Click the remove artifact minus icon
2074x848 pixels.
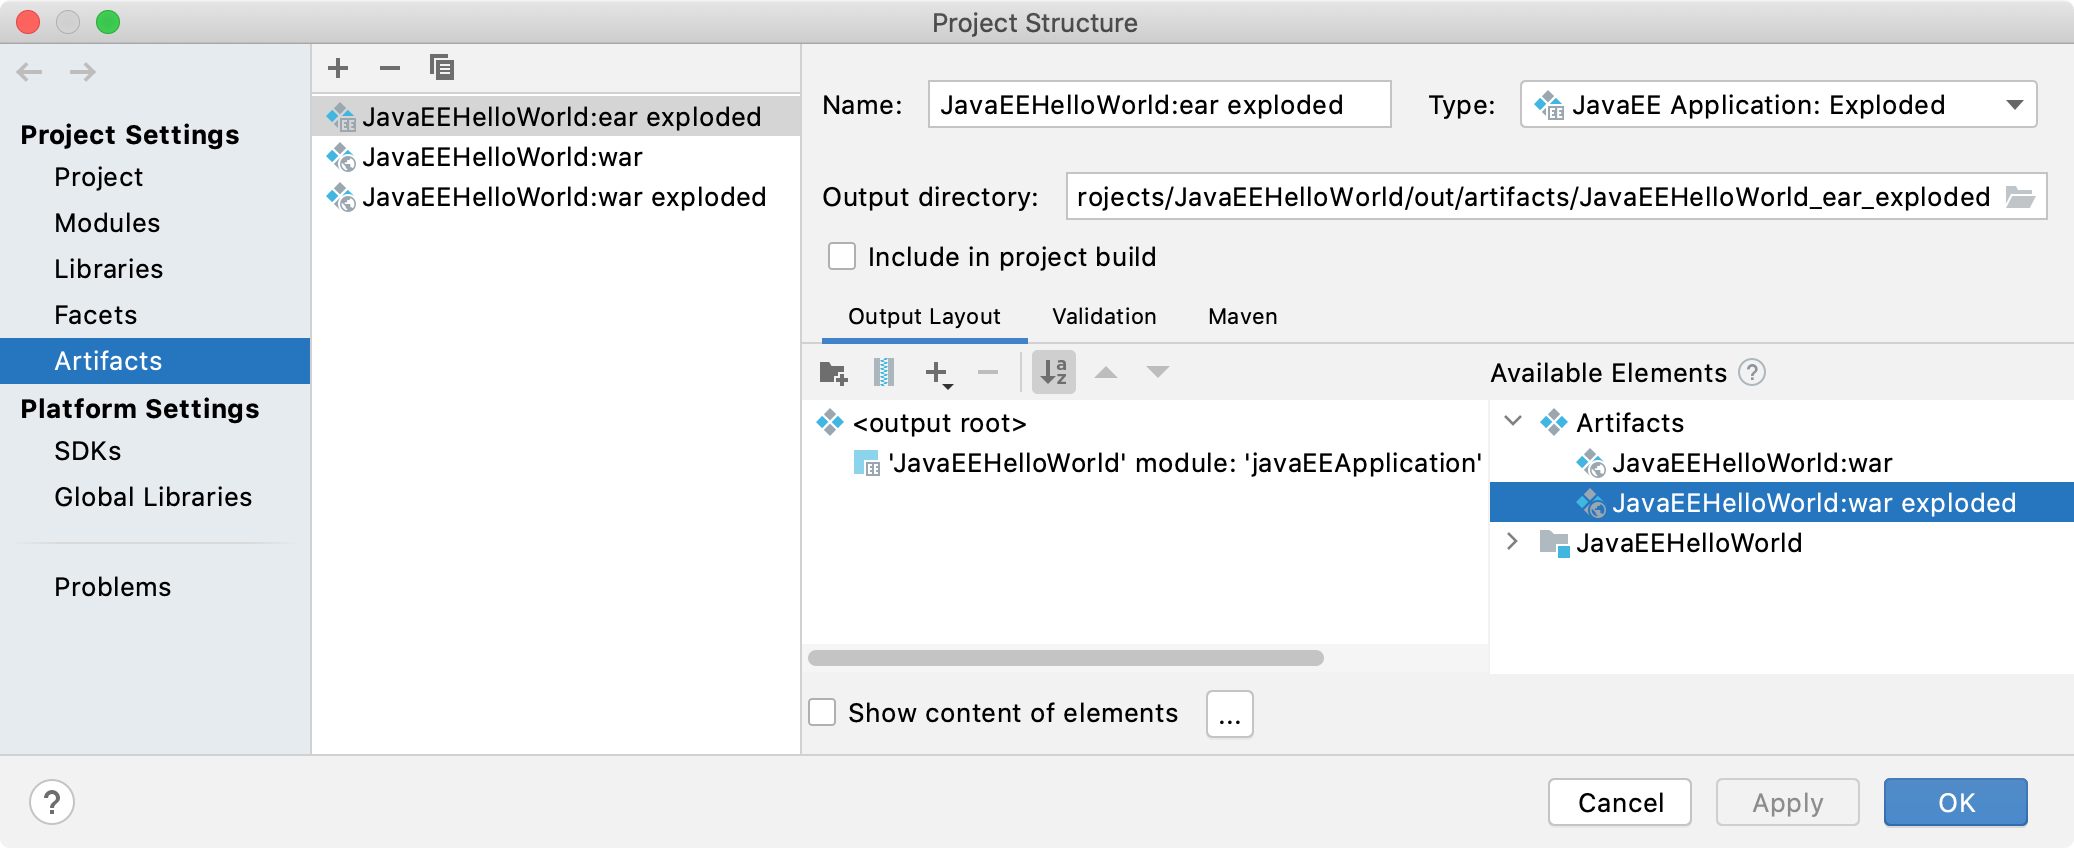[x=390, y=68]
